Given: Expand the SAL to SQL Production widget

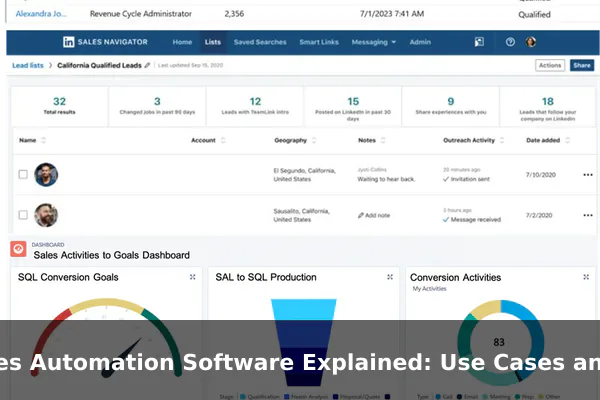Looking at the screenshot, I should (390, 277).
